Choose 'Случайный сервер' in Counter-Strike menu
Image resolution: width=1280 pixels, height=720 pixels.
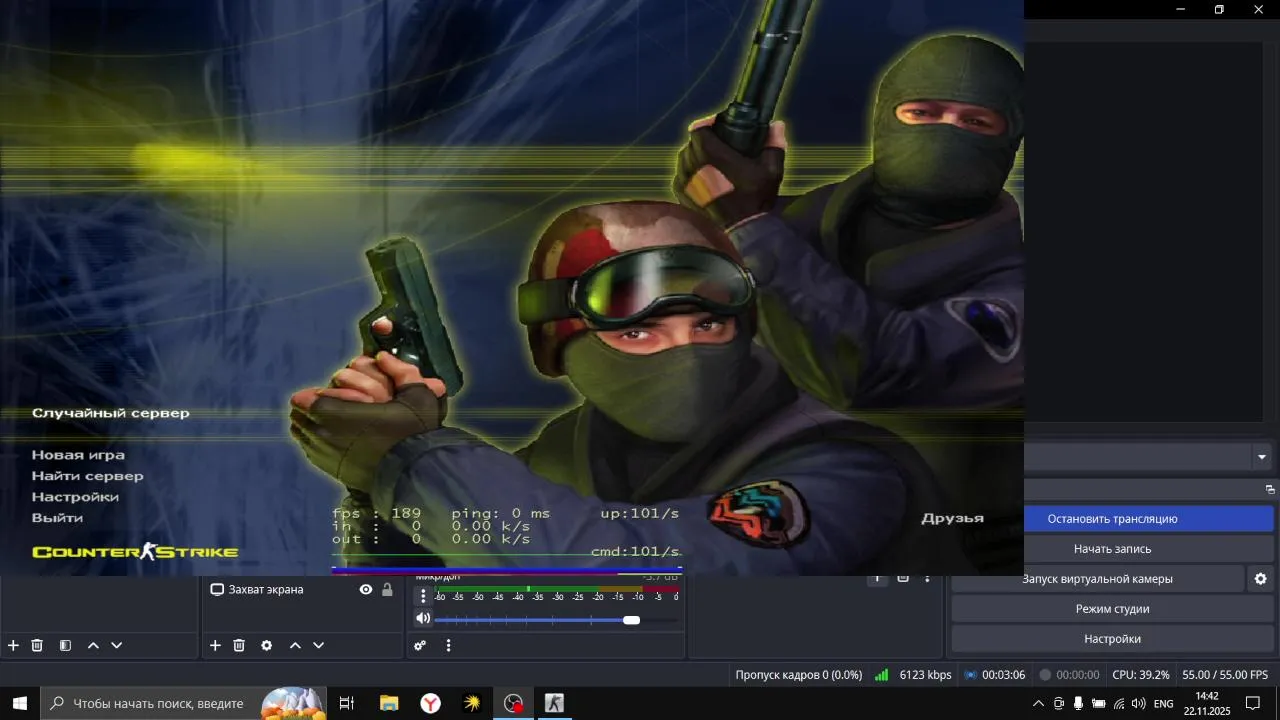[110, 413]
